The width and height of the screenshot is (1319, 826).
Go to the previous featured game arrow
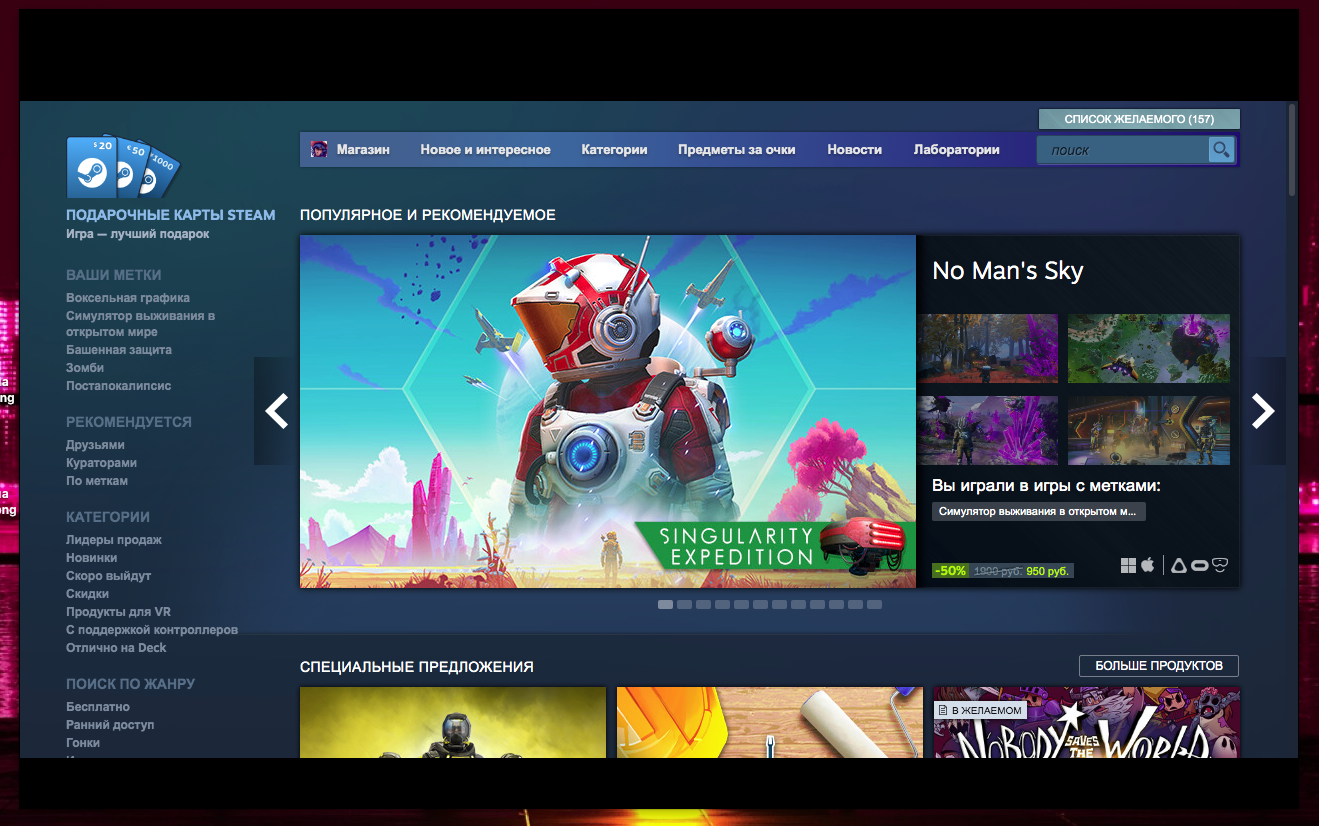click(x=276, y=411)
